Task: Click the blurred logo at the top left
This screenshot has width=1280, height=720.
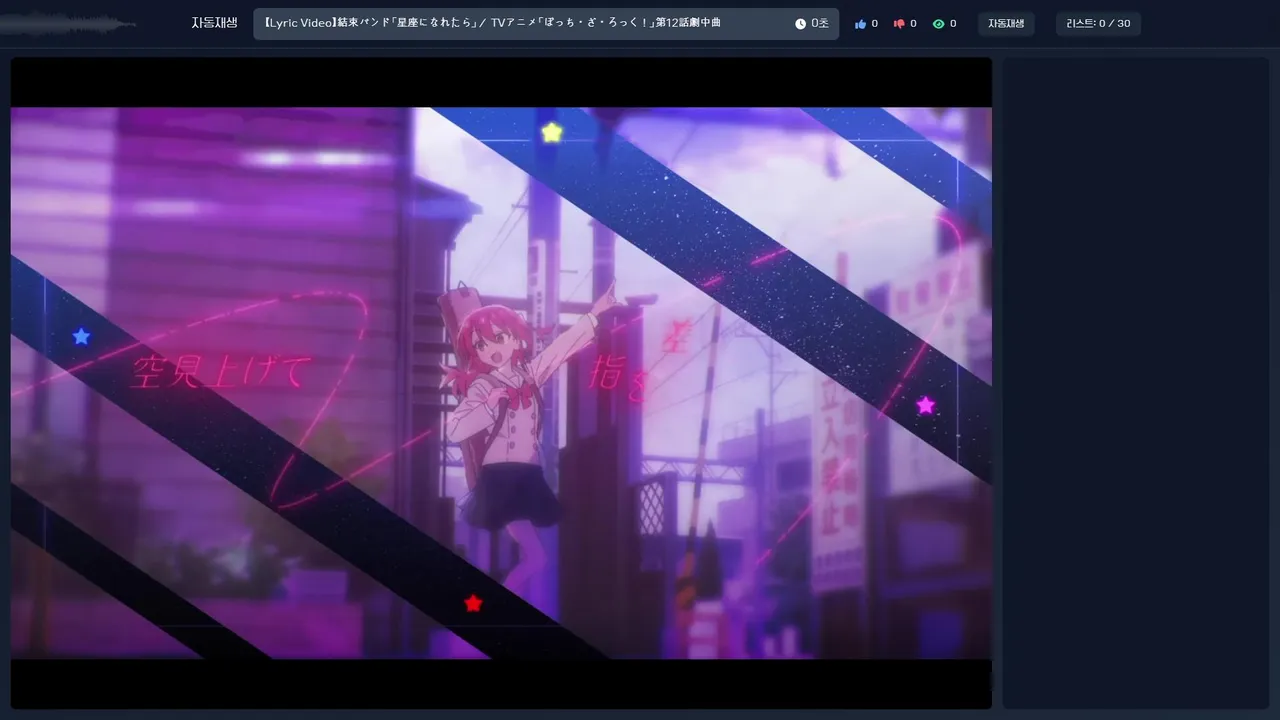Action: [68, 24]
